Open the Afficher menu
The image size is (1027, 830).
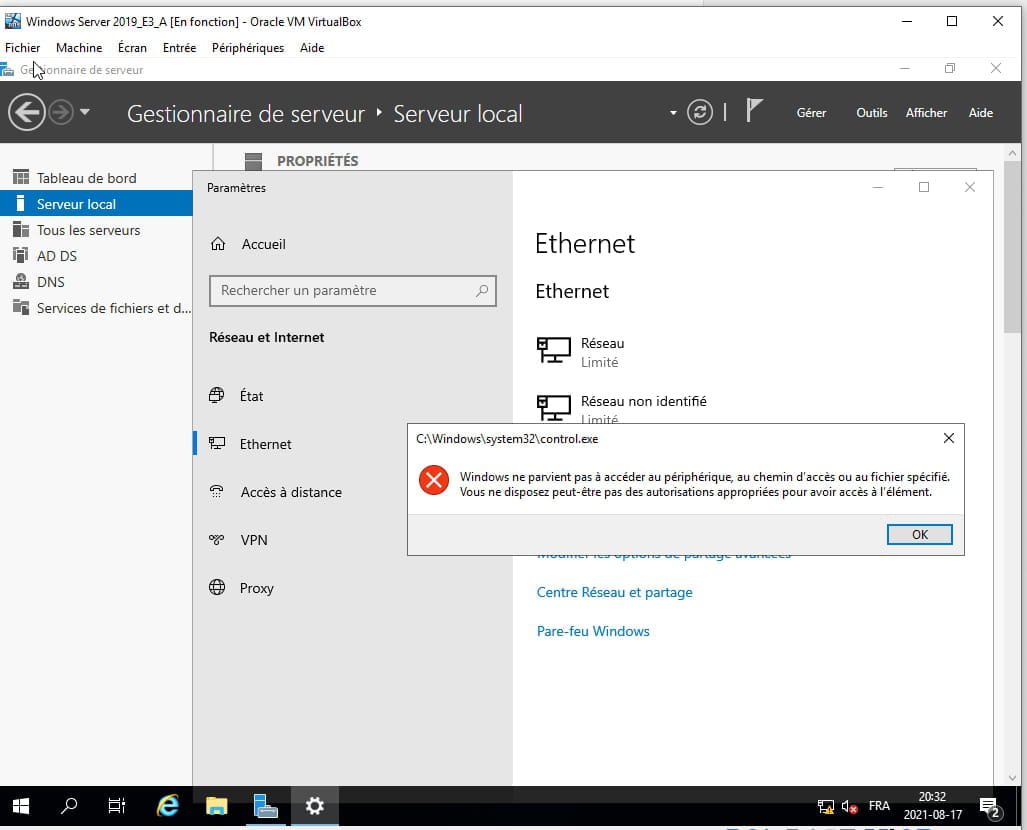coord(926,113)
